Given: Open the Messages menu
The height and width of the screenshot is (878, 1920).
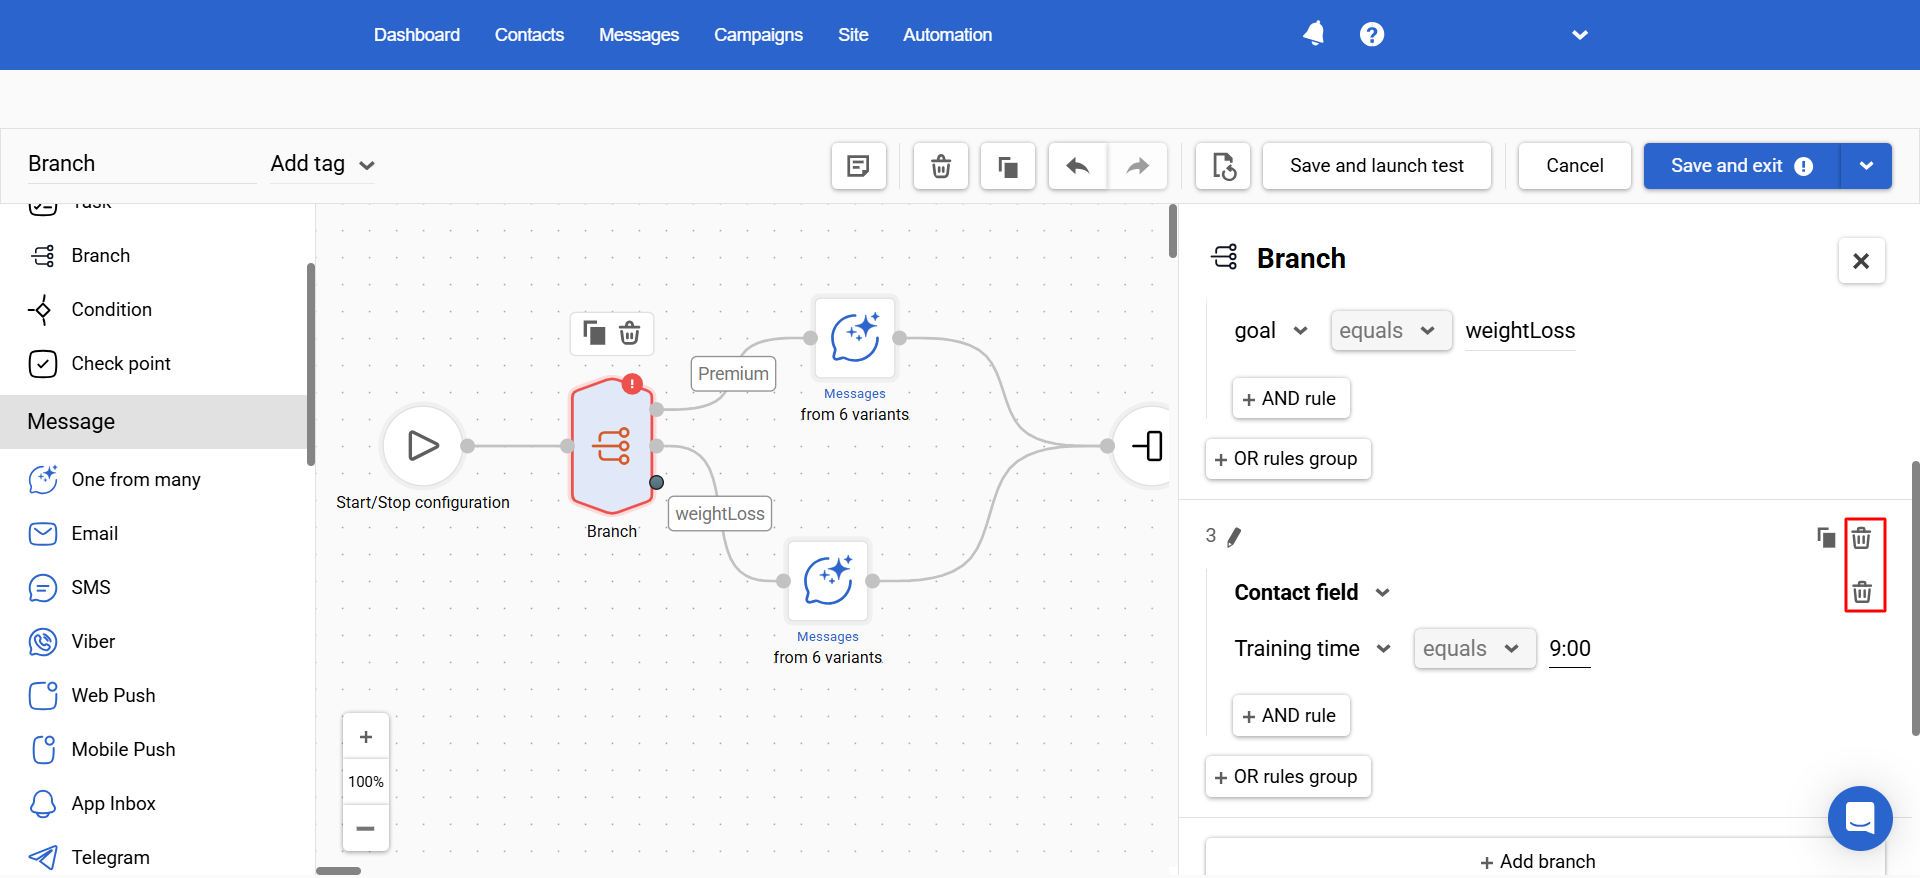Looking at the screenshot, I should click(x=639, y=35).
